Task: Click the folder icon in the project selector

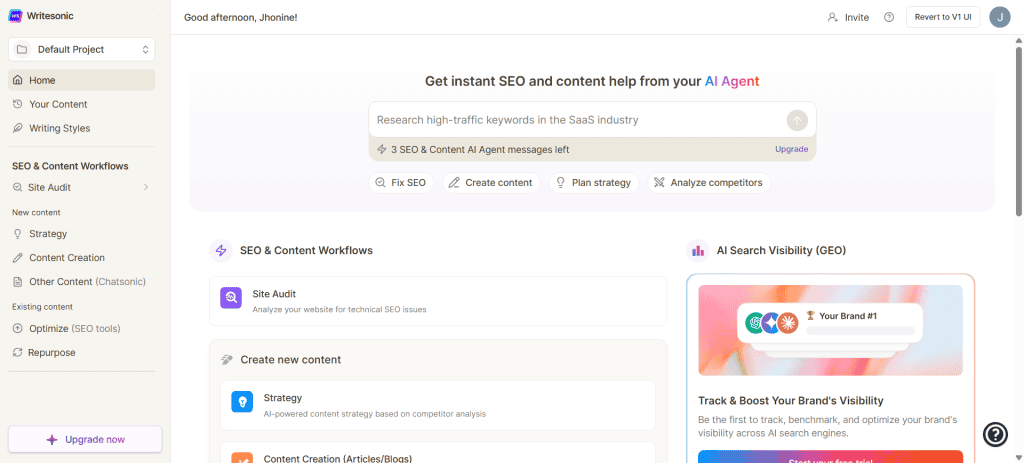Action: [x=23, y=50]
